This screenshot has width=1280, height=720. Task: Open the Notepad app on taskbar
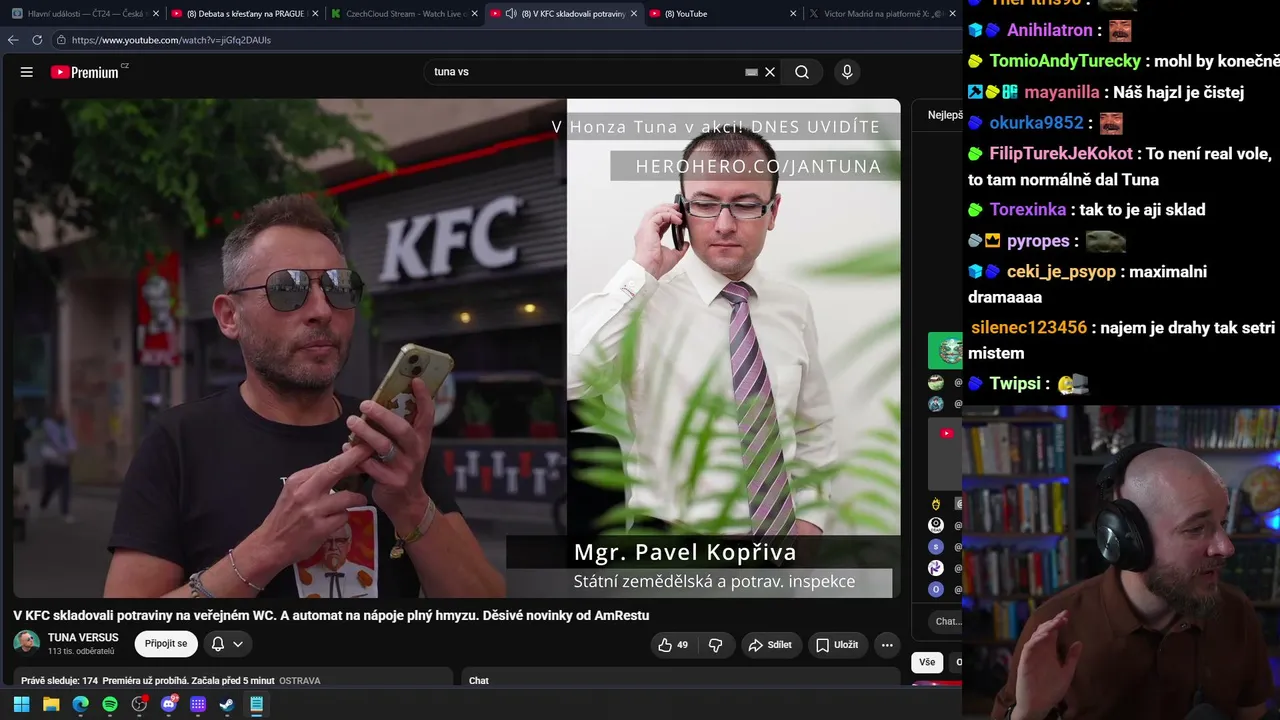pos(256,704)
